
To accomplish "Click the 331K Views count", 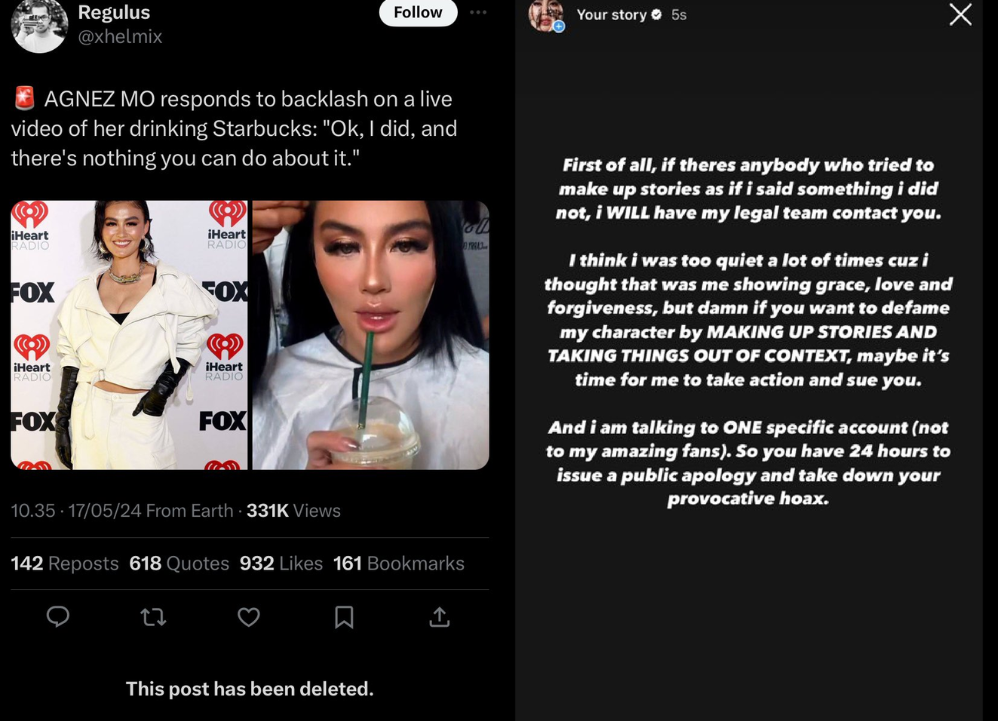I will coord(293,511).
